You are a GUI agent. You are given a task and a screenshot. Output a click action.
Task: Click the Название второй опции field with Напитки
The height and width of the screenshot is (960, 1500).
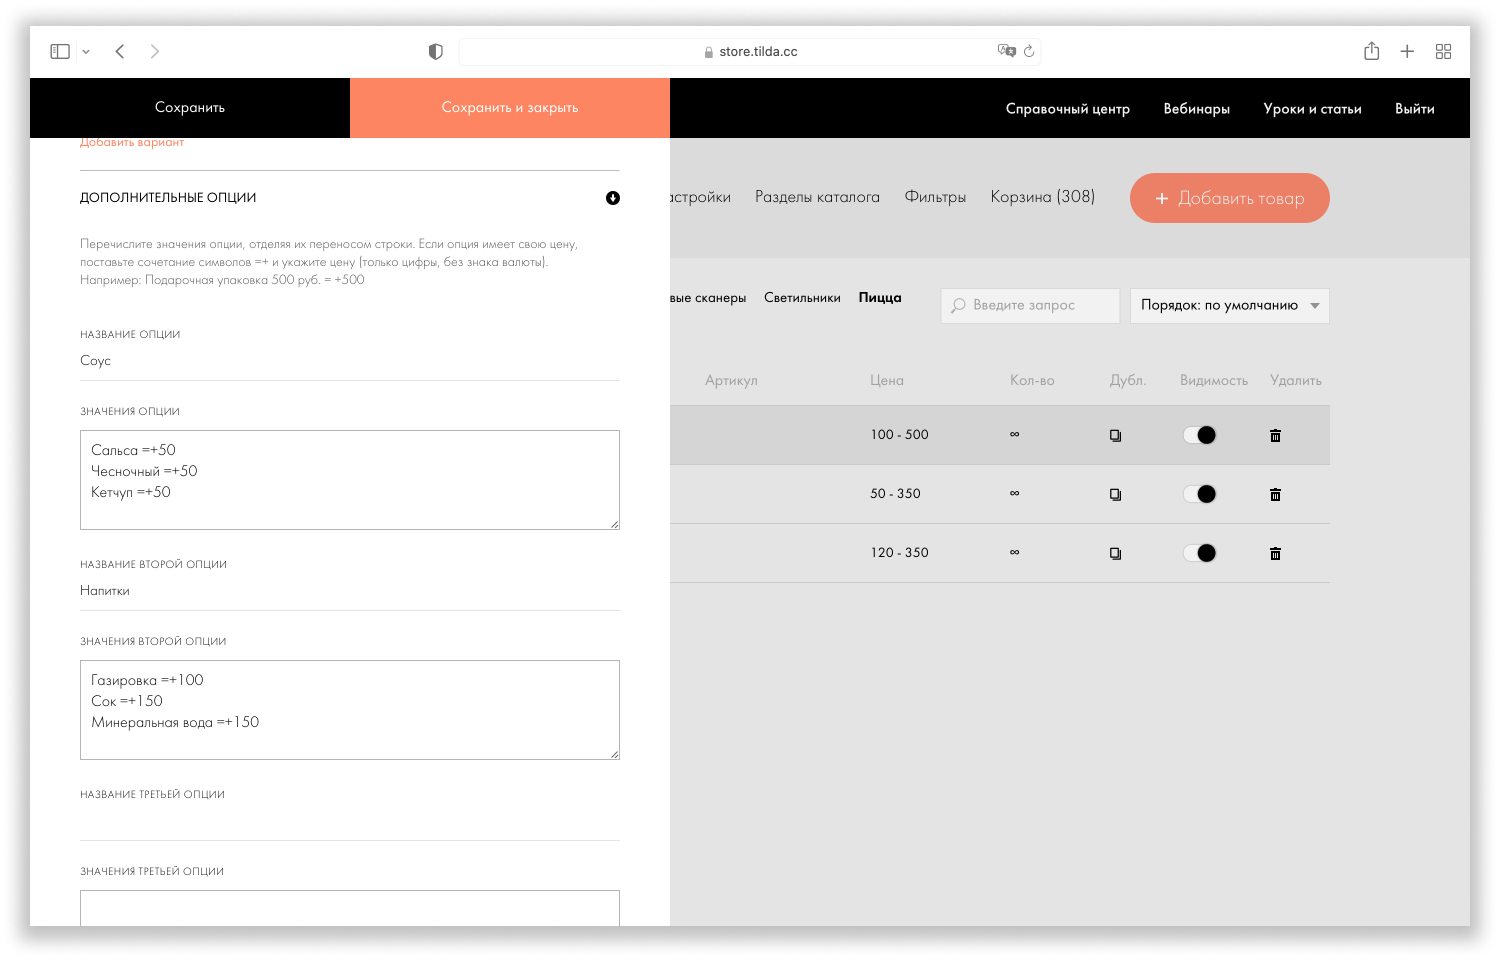point(350,591)
